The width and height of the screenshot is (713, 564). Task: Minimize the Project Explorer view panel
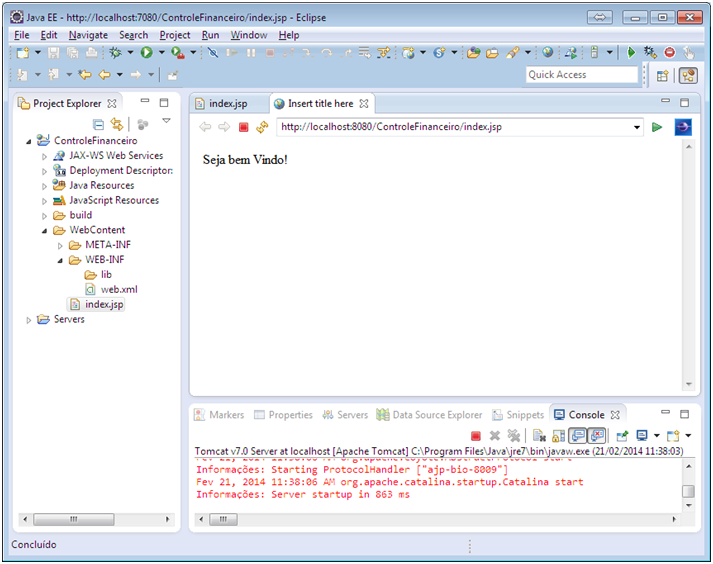coord(145,101)
